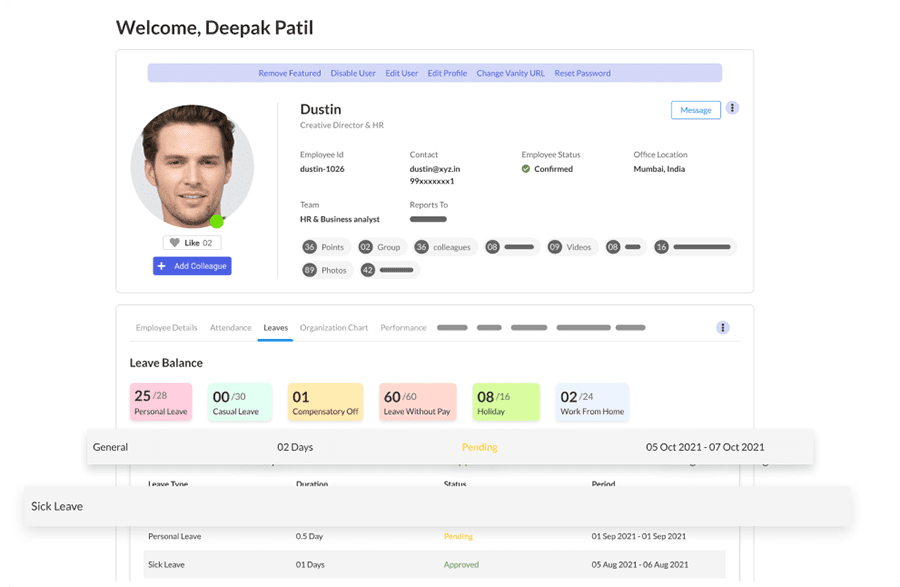Click the 02 Group badge

click(382, 247)
